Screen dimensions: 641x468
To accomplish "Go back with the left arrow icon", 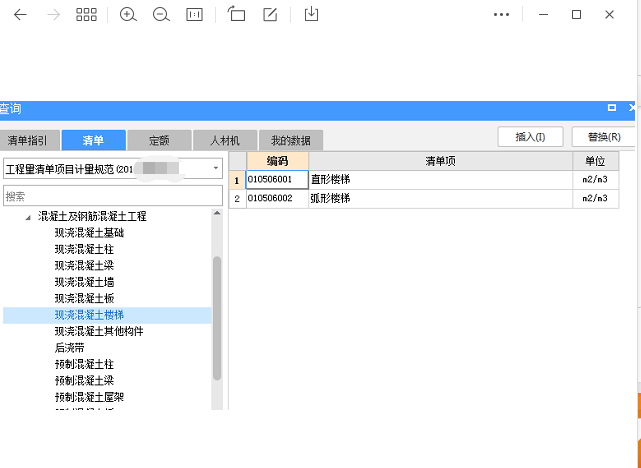I will 20,15.
